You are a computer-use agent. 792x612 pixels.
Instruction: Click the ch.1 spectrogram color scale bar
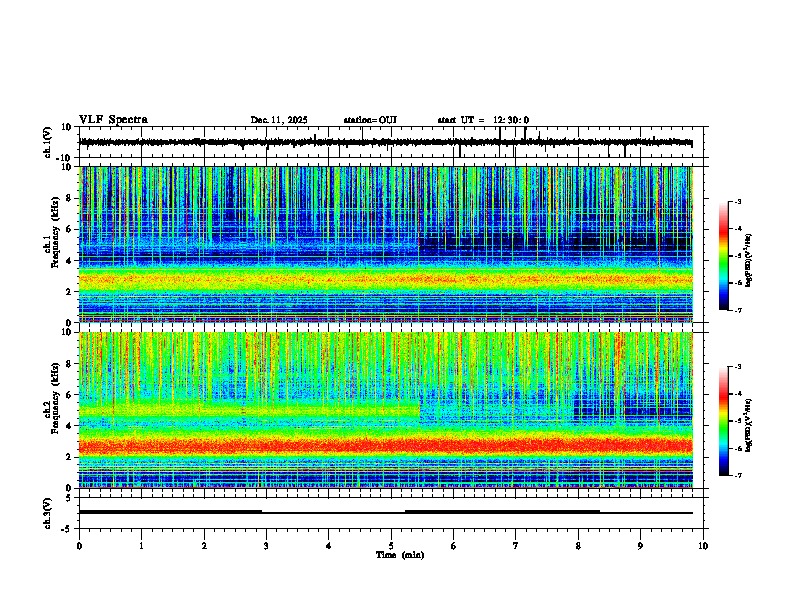723,256
